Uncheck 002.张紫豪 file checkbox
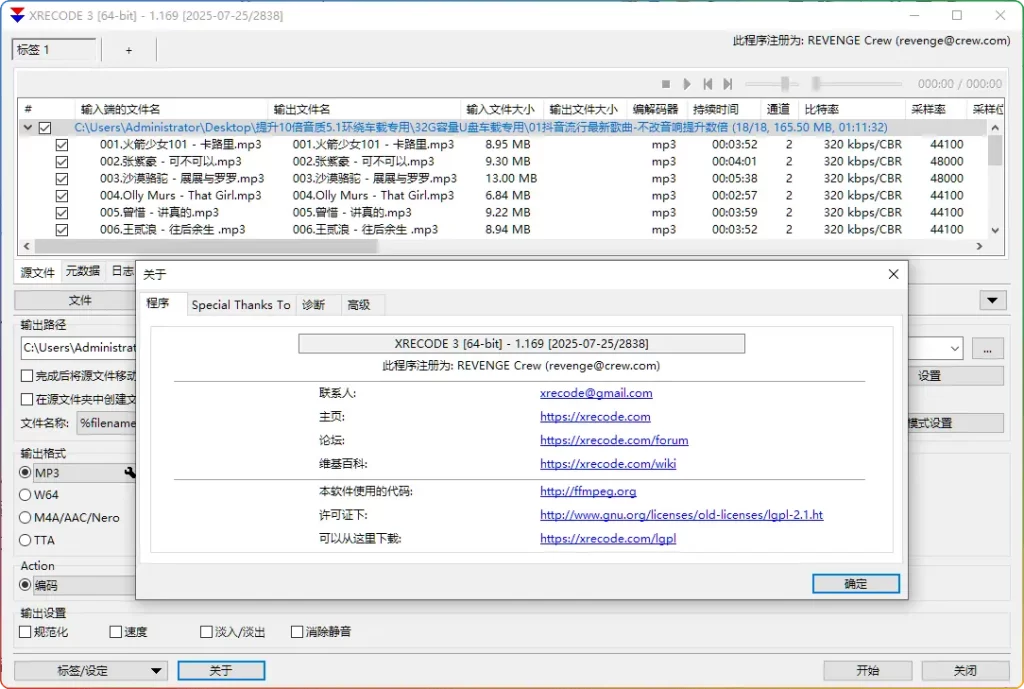Viewport: 1024px width, 689px height. click(61, 161)
